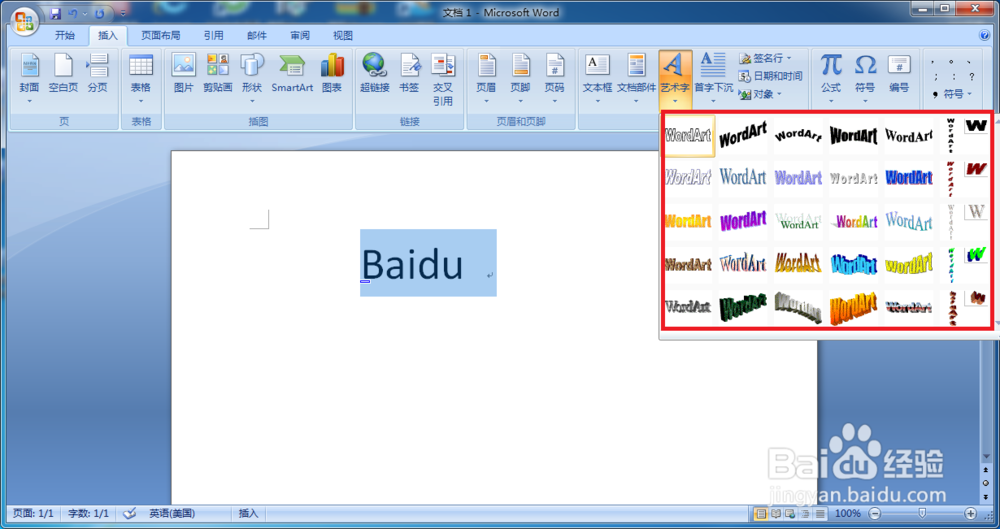The height and width of the screenshot is (529, 1000).
Task: Click Next Page arrow on vertical scrollbar
Action: [x=985, y=496]
